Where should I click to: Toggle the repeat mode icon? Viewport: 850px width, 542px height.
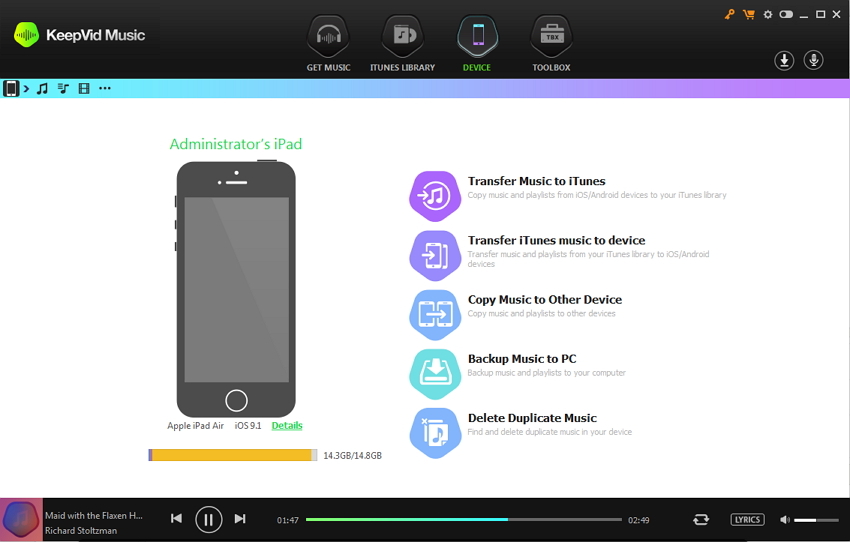[701, 520]
